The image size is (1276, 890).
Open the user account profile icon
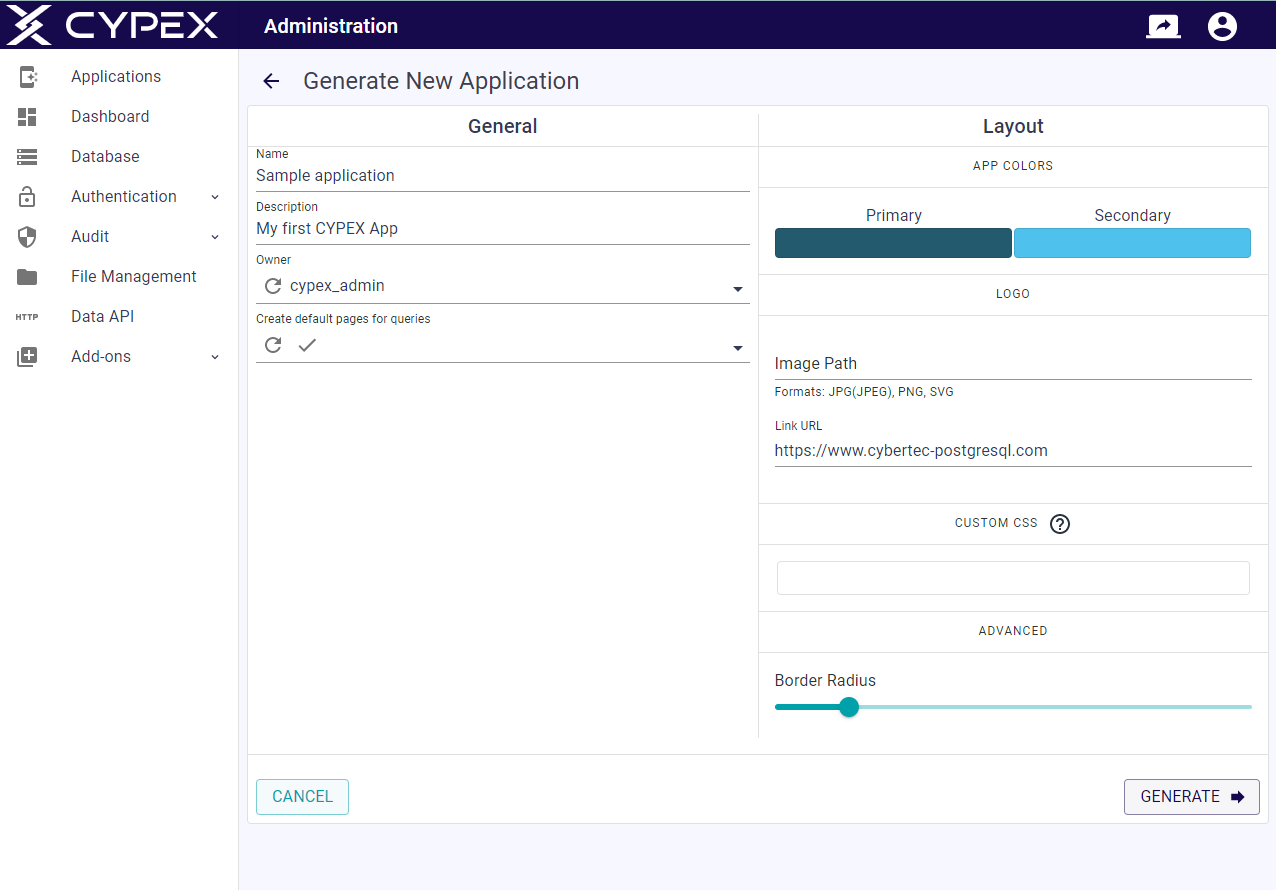(1222, 26)
